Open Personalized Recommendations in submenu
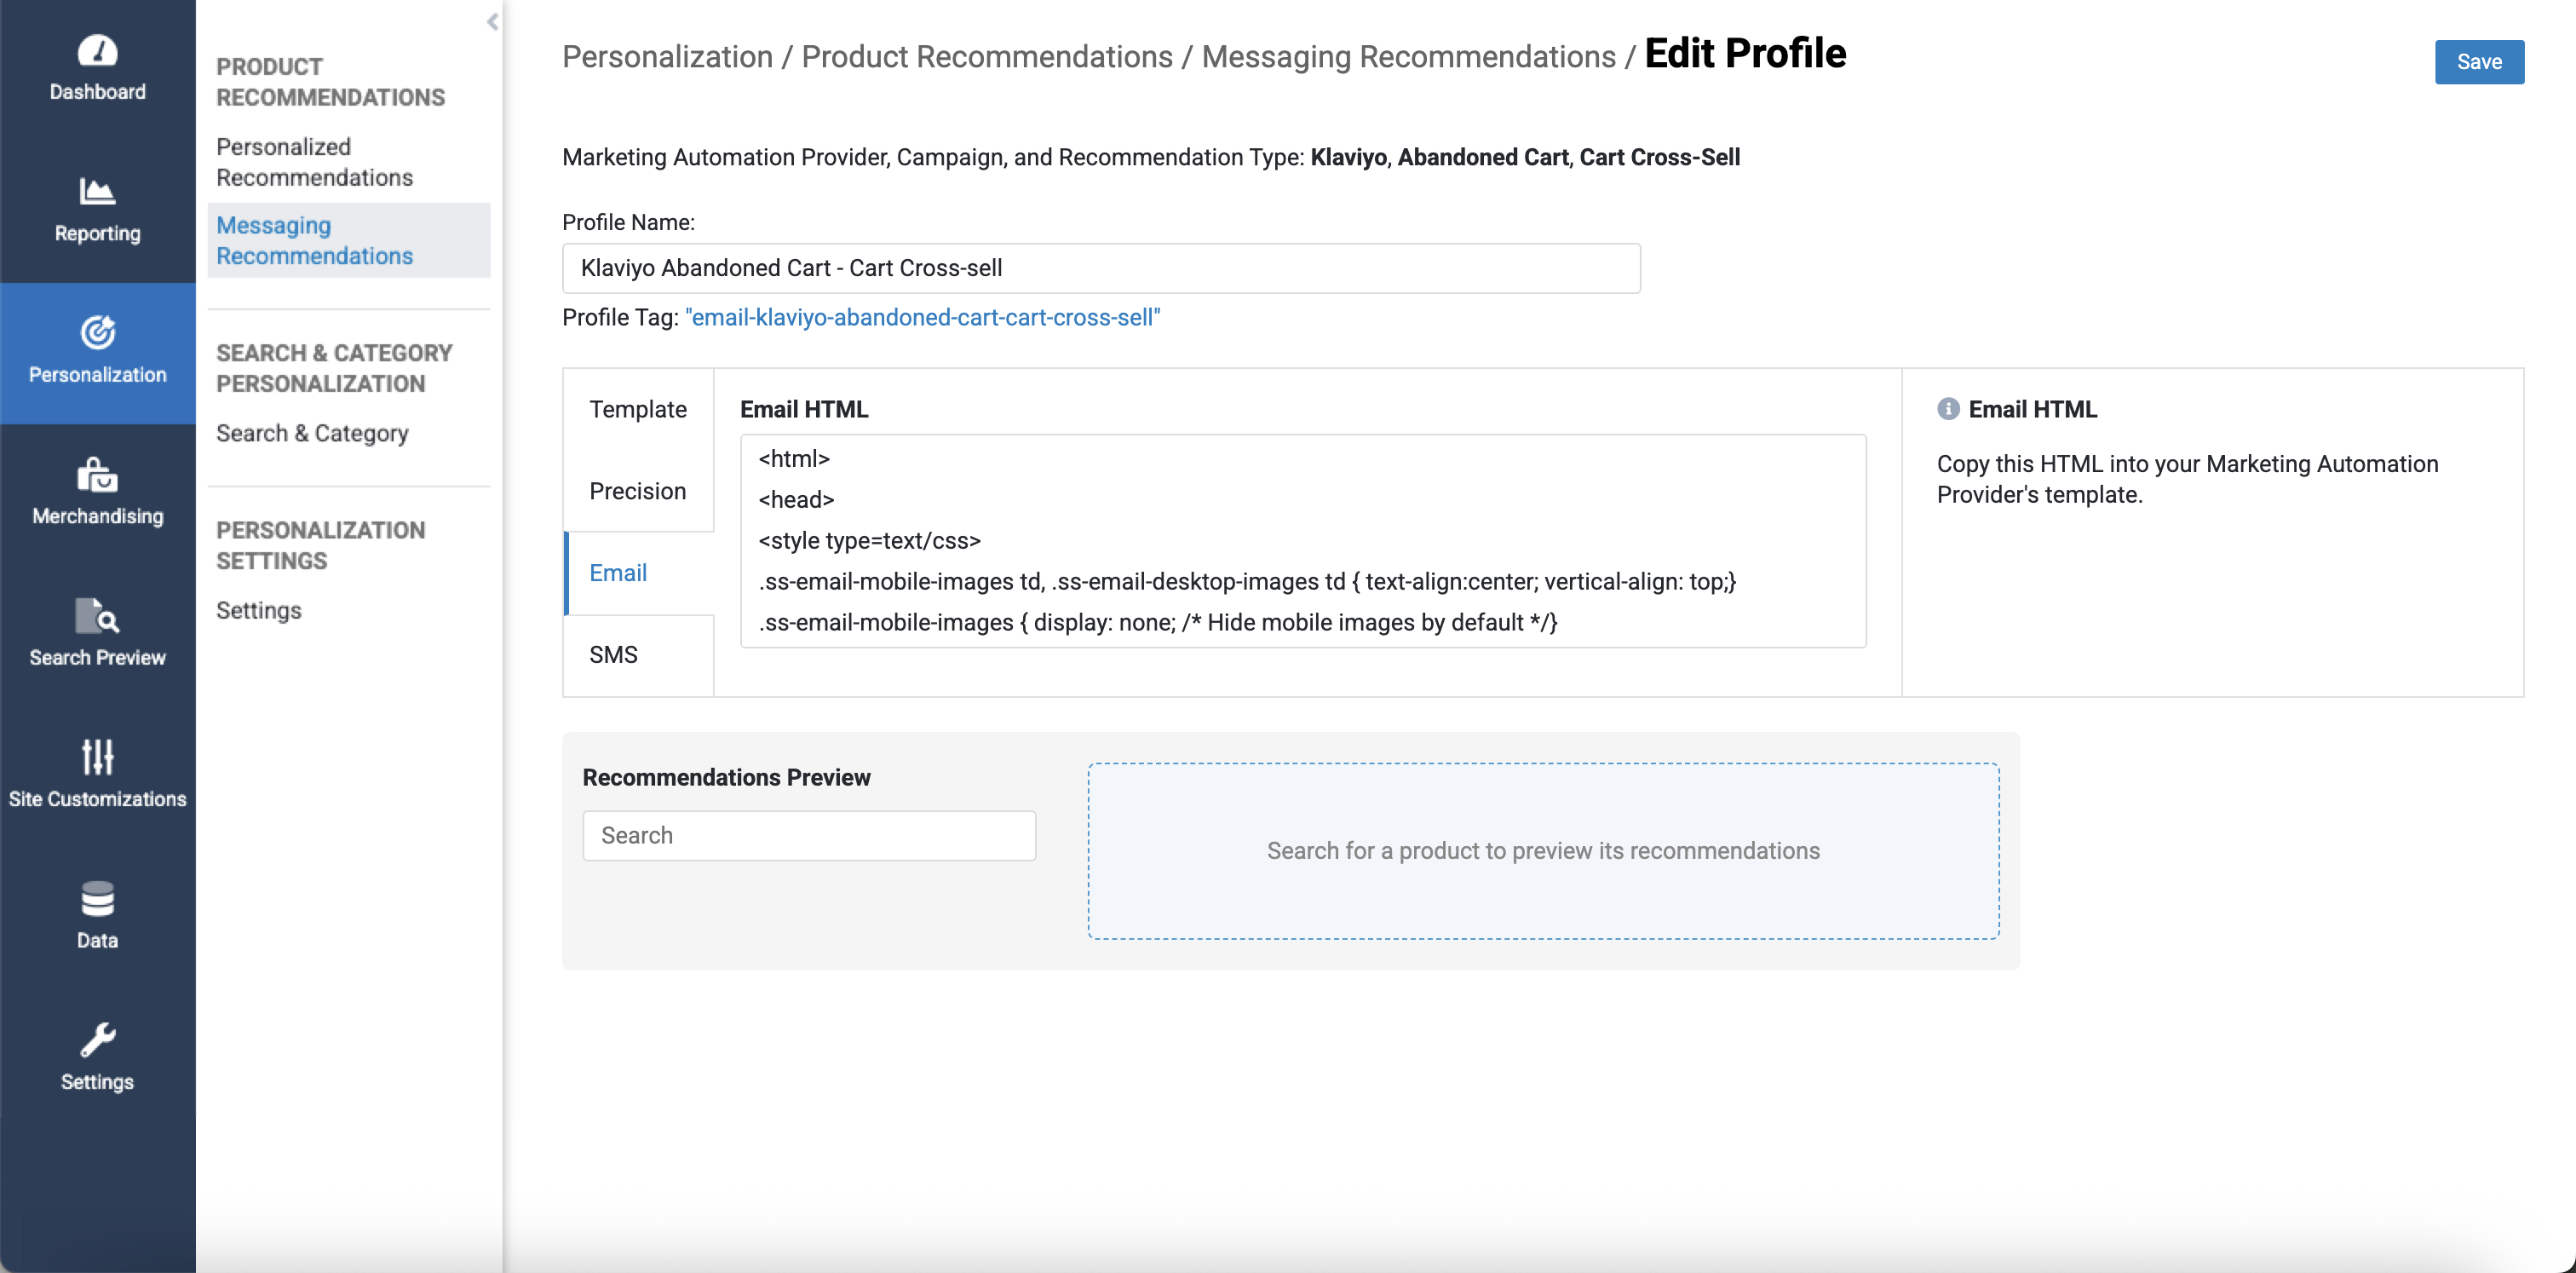The width and height of the screenshot is (2576, 1273). 314,162
